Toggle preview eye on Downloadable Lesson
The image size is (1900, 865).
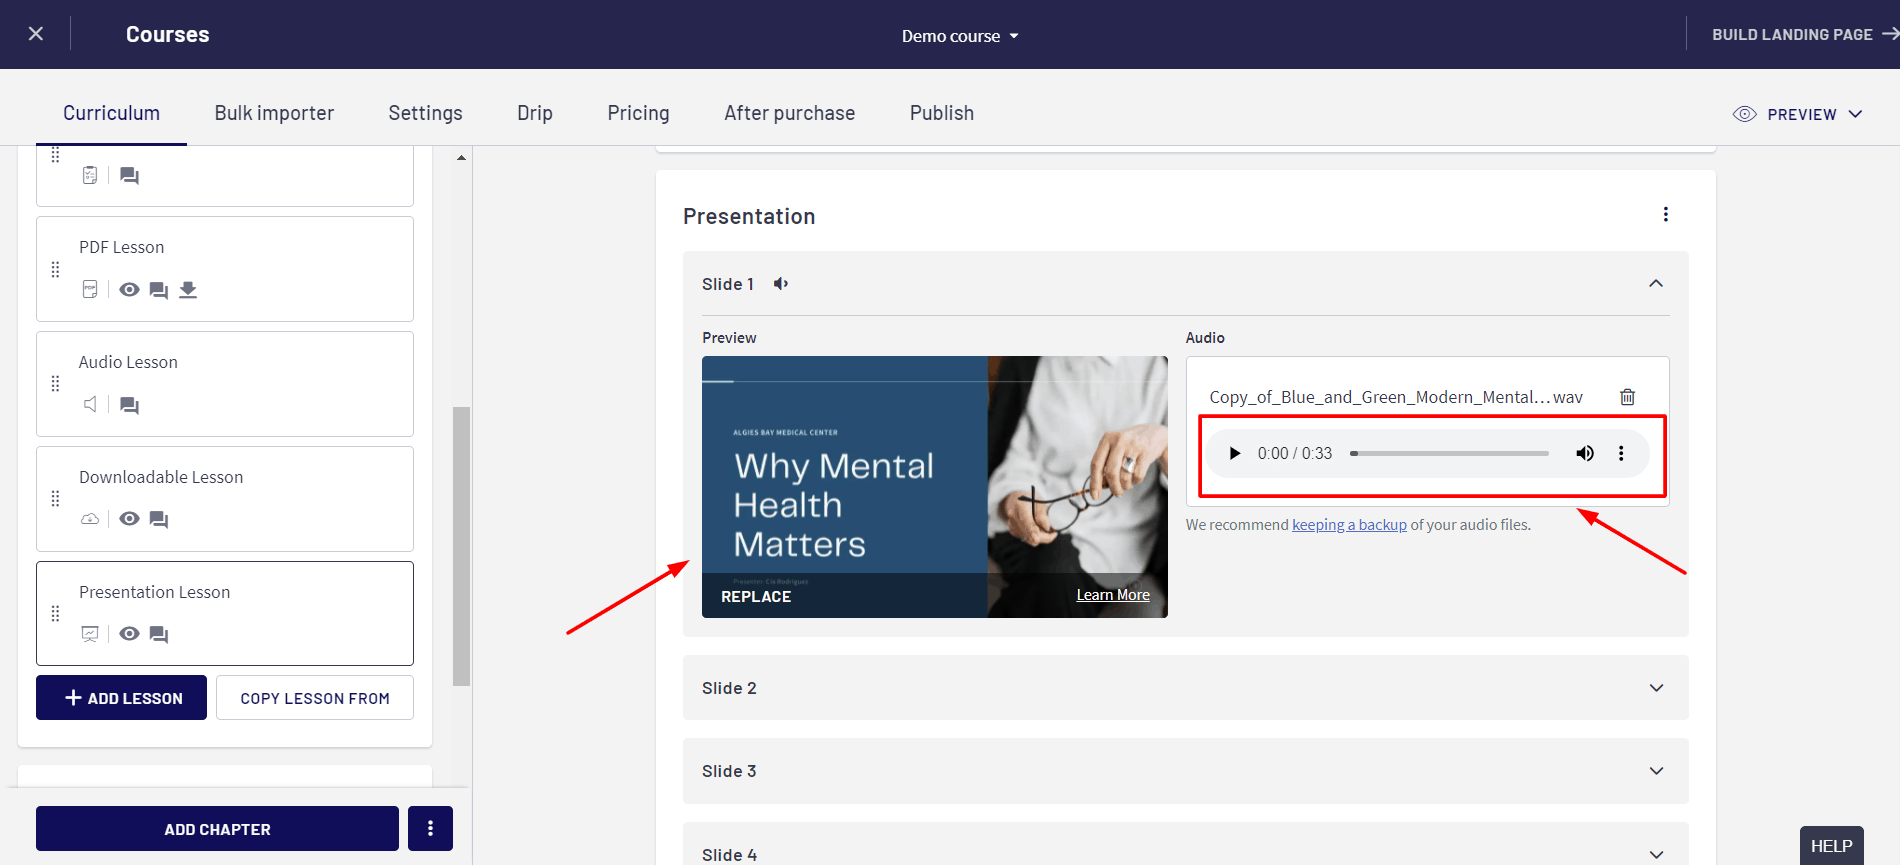click(129, 519)
